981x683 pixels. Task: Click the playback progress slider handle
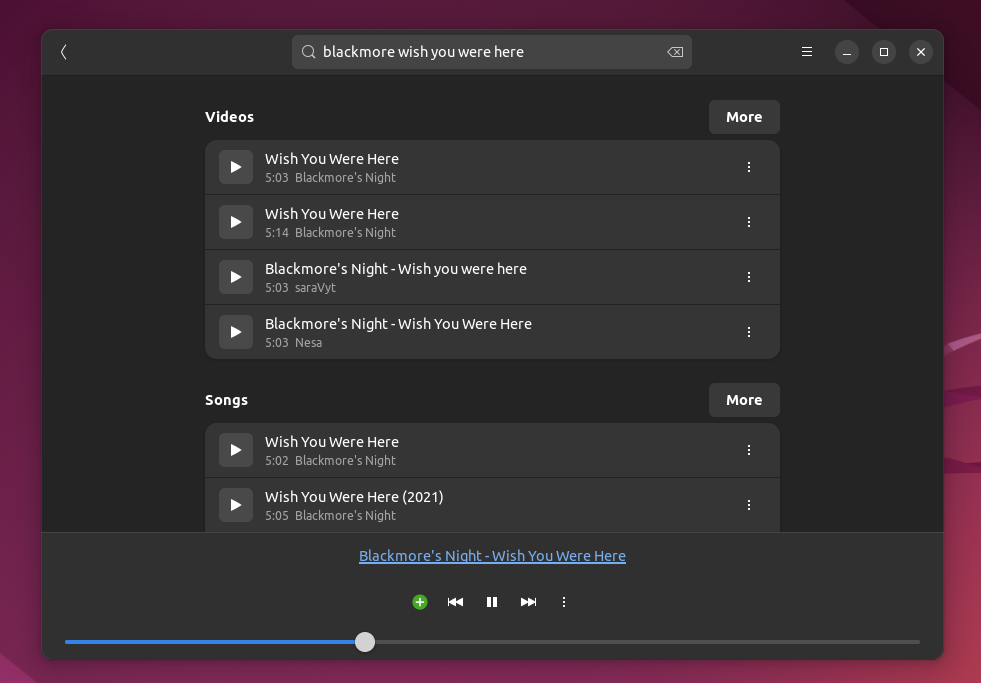(365, 642)
